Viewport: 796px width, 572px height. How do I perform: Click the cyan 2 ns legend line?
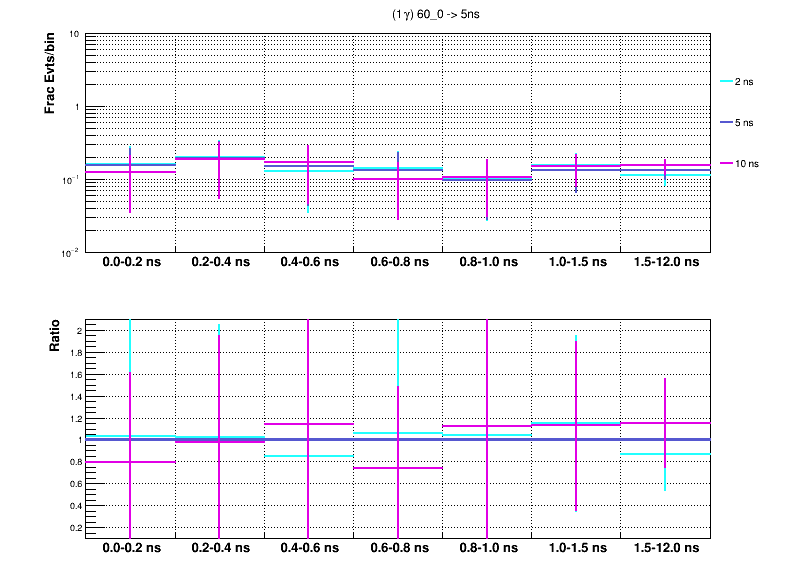point(726,81)
